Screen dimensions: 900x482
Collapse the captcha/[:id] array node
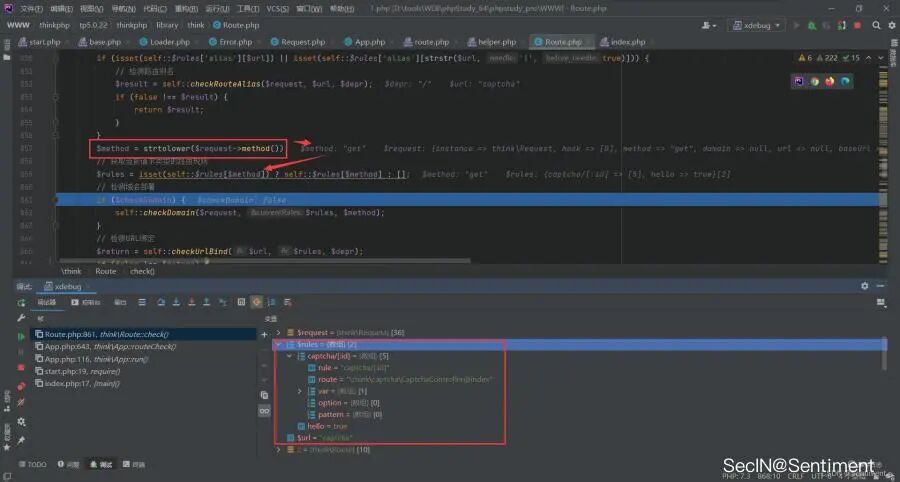click(289, 356)
